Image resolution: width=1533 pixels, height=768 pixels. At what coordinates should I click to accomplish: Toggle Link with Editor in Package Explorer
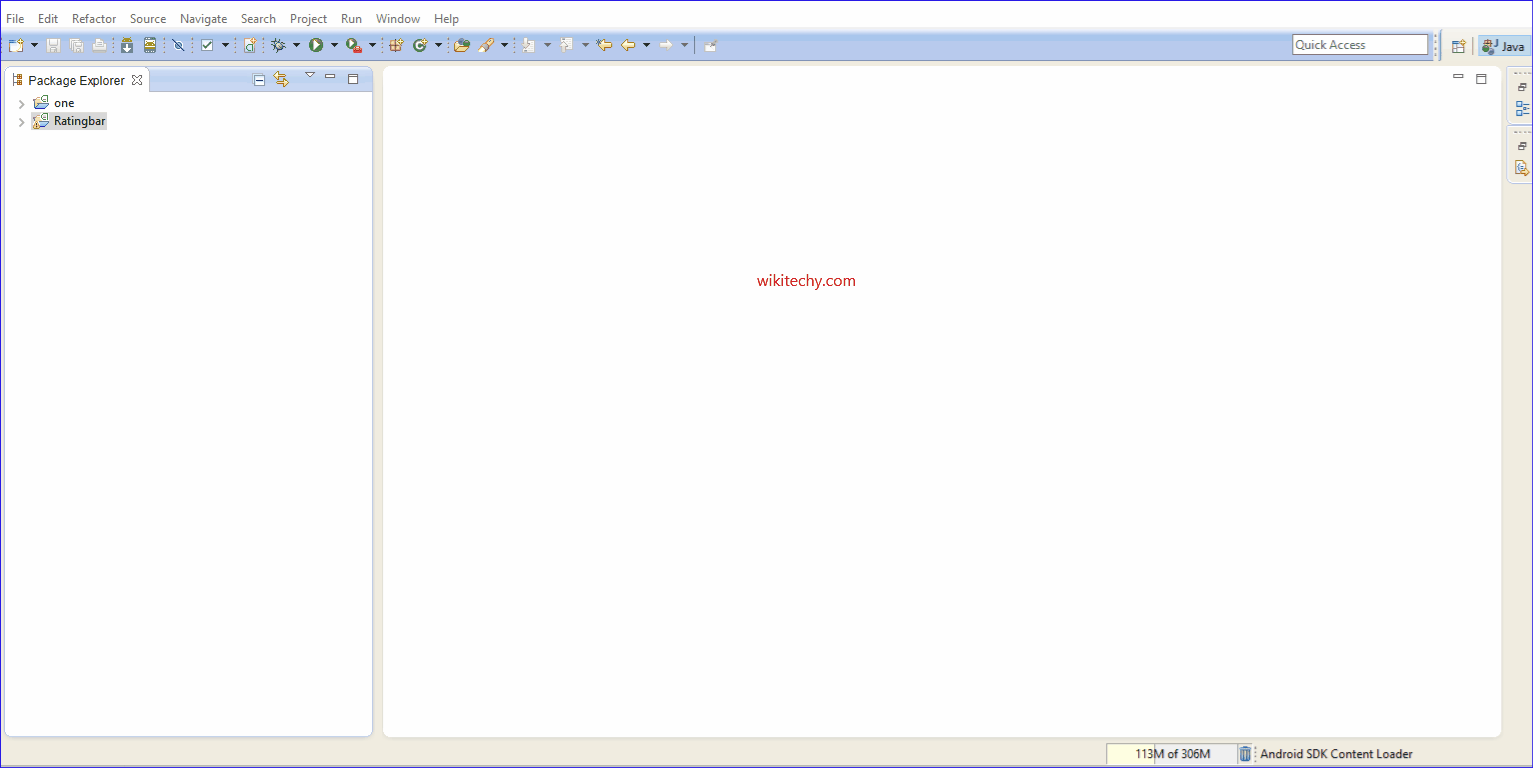[x=281, y=80]
